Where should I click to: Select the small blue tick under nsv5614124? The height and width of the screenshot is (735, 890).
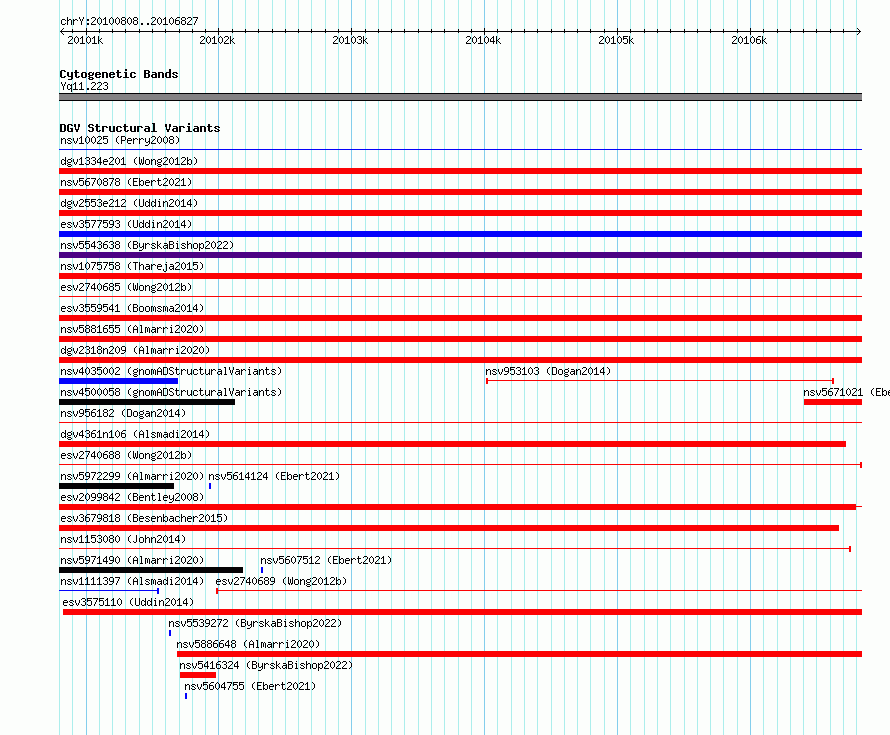(x=210, y=486)
